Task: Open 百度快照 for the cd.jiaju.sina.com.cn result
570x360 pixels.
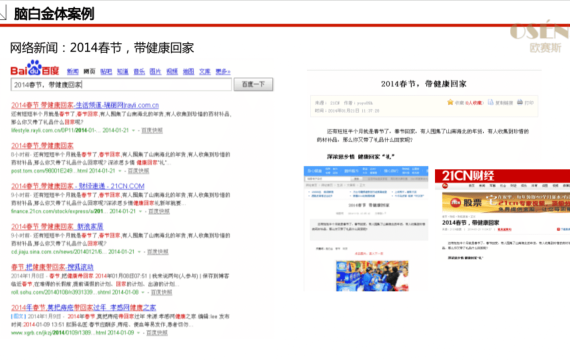Action: 158,252
